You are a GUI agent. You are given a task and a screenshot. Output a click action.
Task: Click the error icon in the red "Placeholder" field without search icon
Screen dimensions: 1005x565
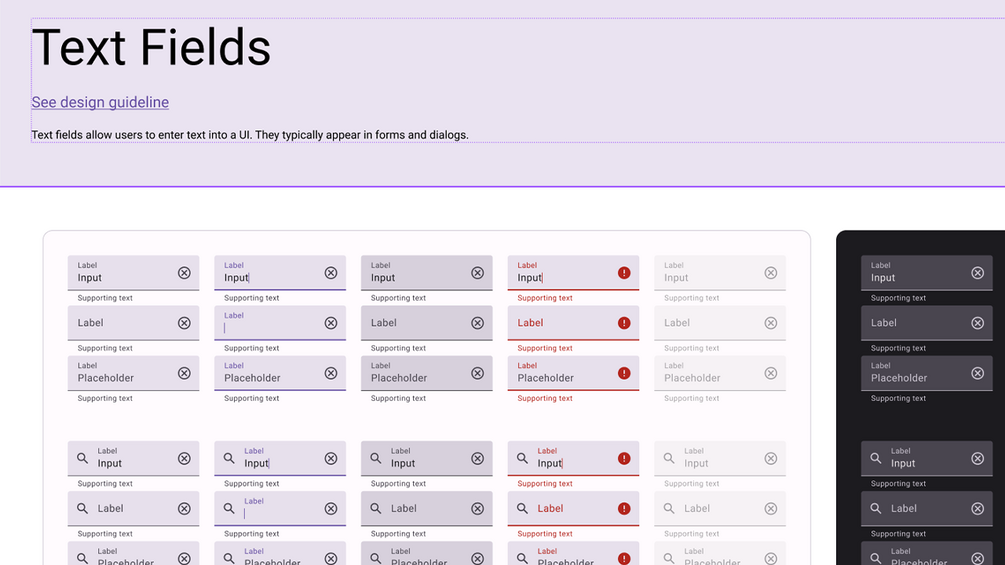(624, 373)
